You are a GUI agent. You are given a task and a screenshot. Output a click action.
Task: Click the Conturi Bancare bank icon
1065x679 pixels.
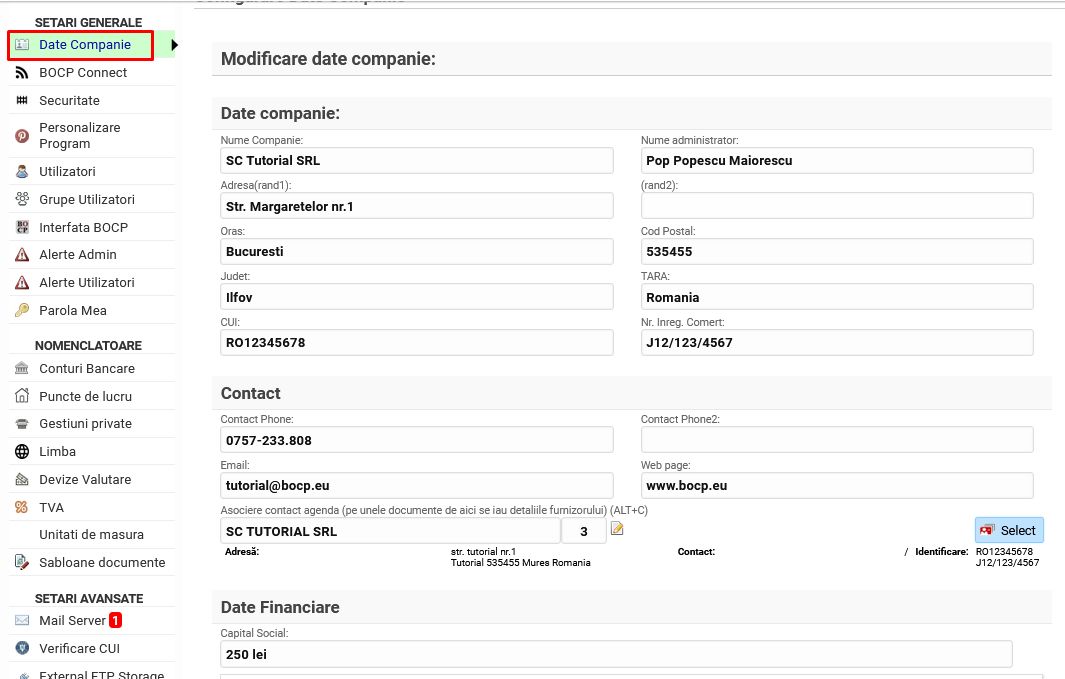(x=22, y=369)
